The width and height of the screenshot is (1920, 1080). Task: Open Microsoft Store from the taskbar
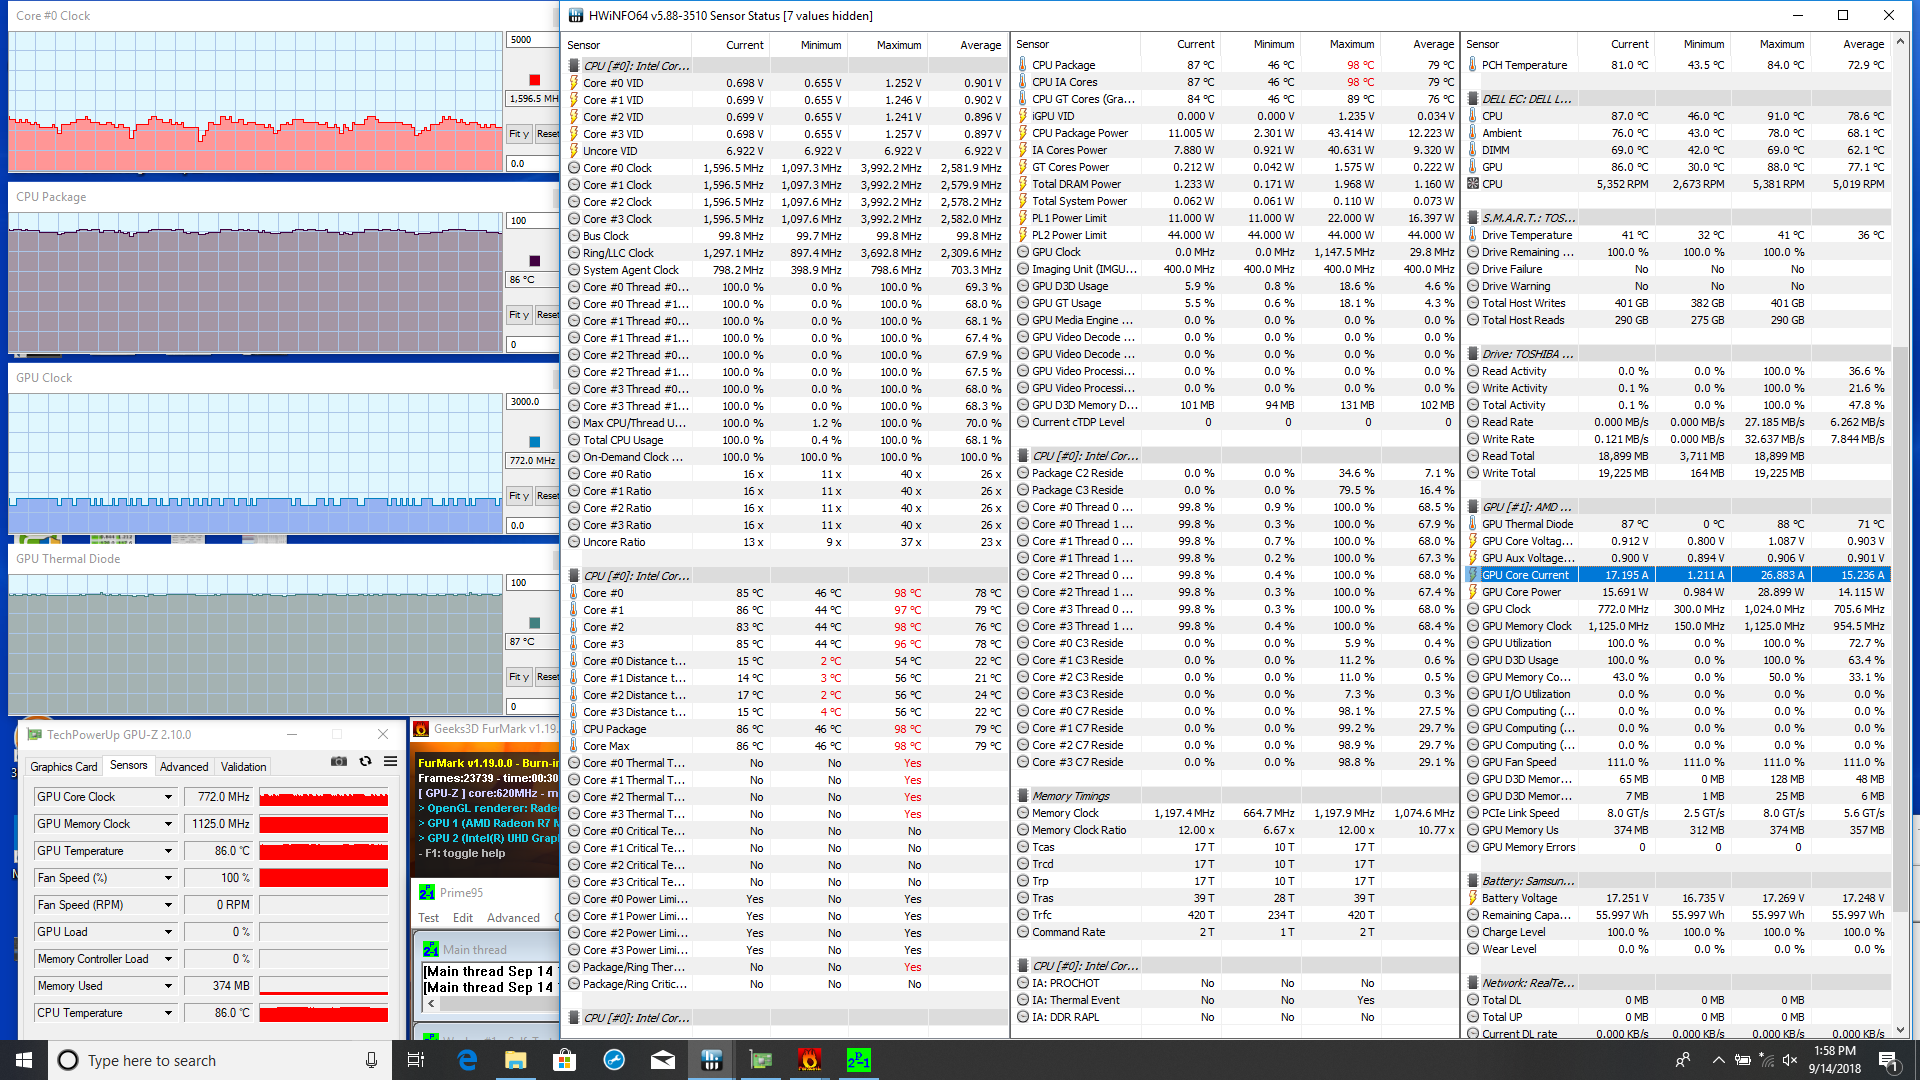(565, 1060)
